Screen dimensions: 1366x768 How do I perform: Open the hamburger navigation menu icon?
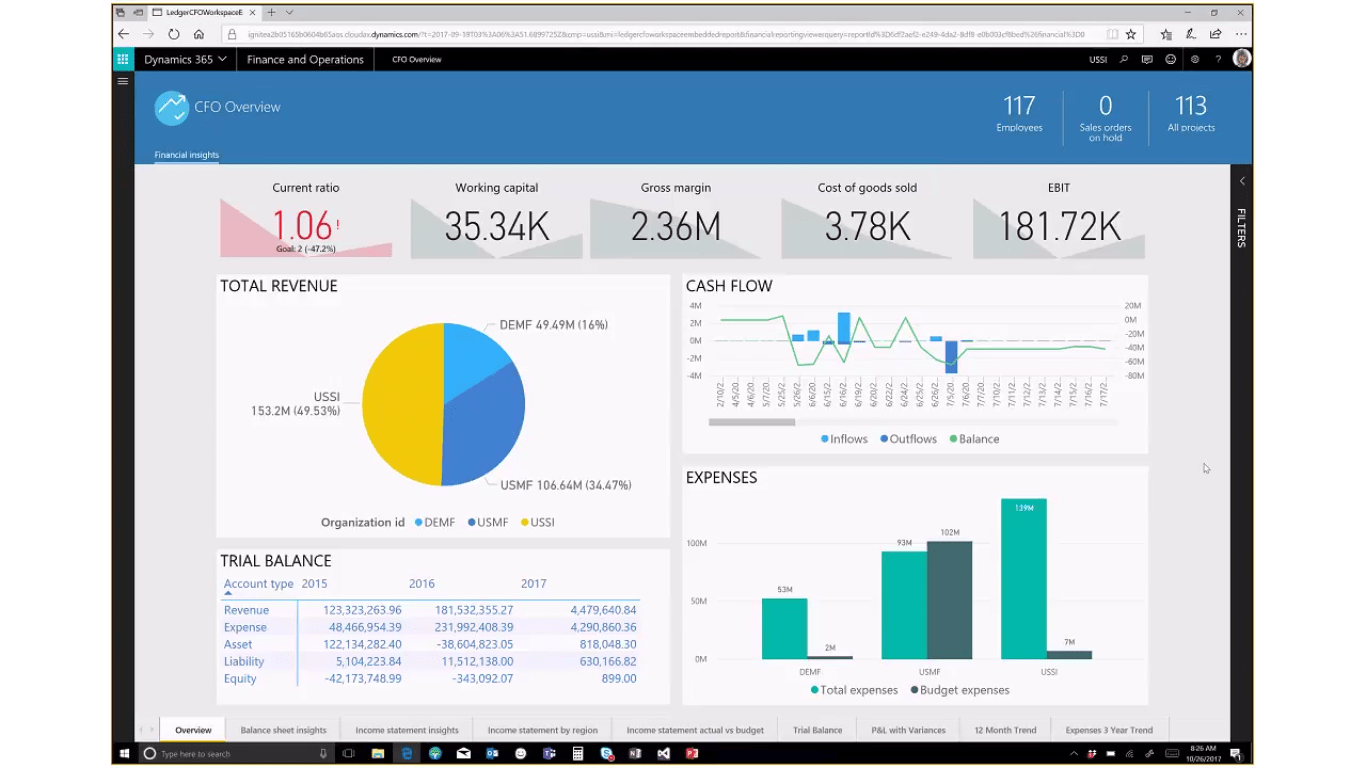[x=122, y=81]
